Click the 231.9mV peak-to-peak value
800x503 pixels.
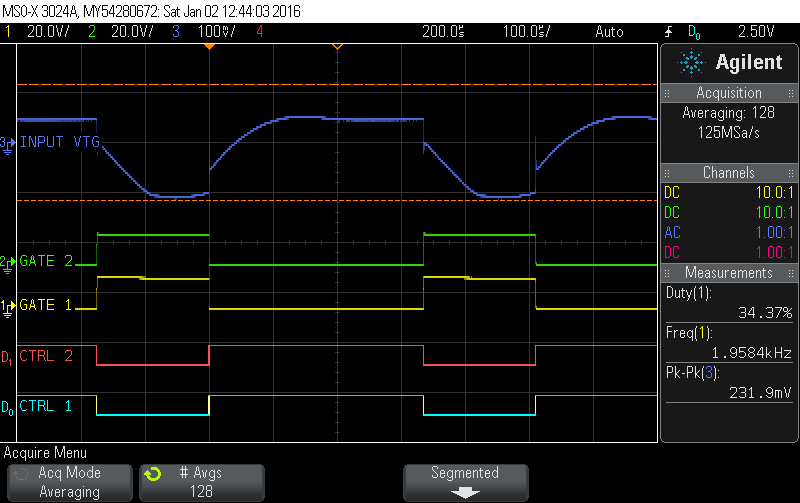click(760, 393)
